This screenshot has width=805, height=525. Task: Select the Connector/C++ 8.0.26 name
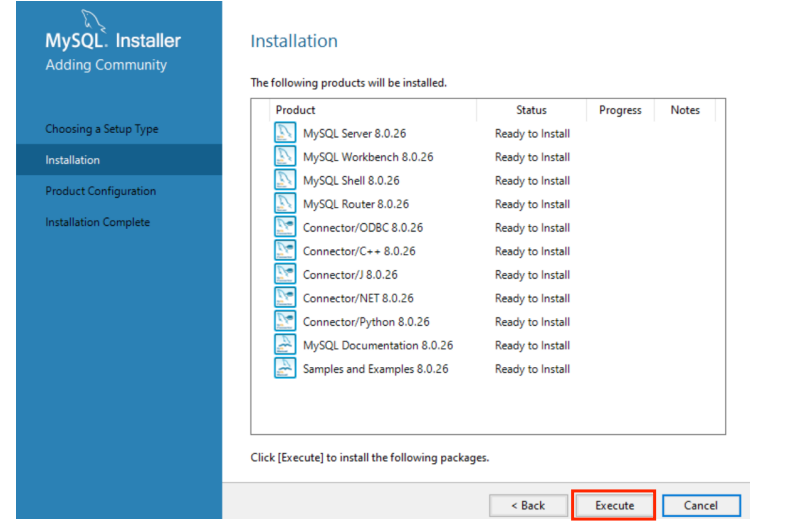point(359,251)
